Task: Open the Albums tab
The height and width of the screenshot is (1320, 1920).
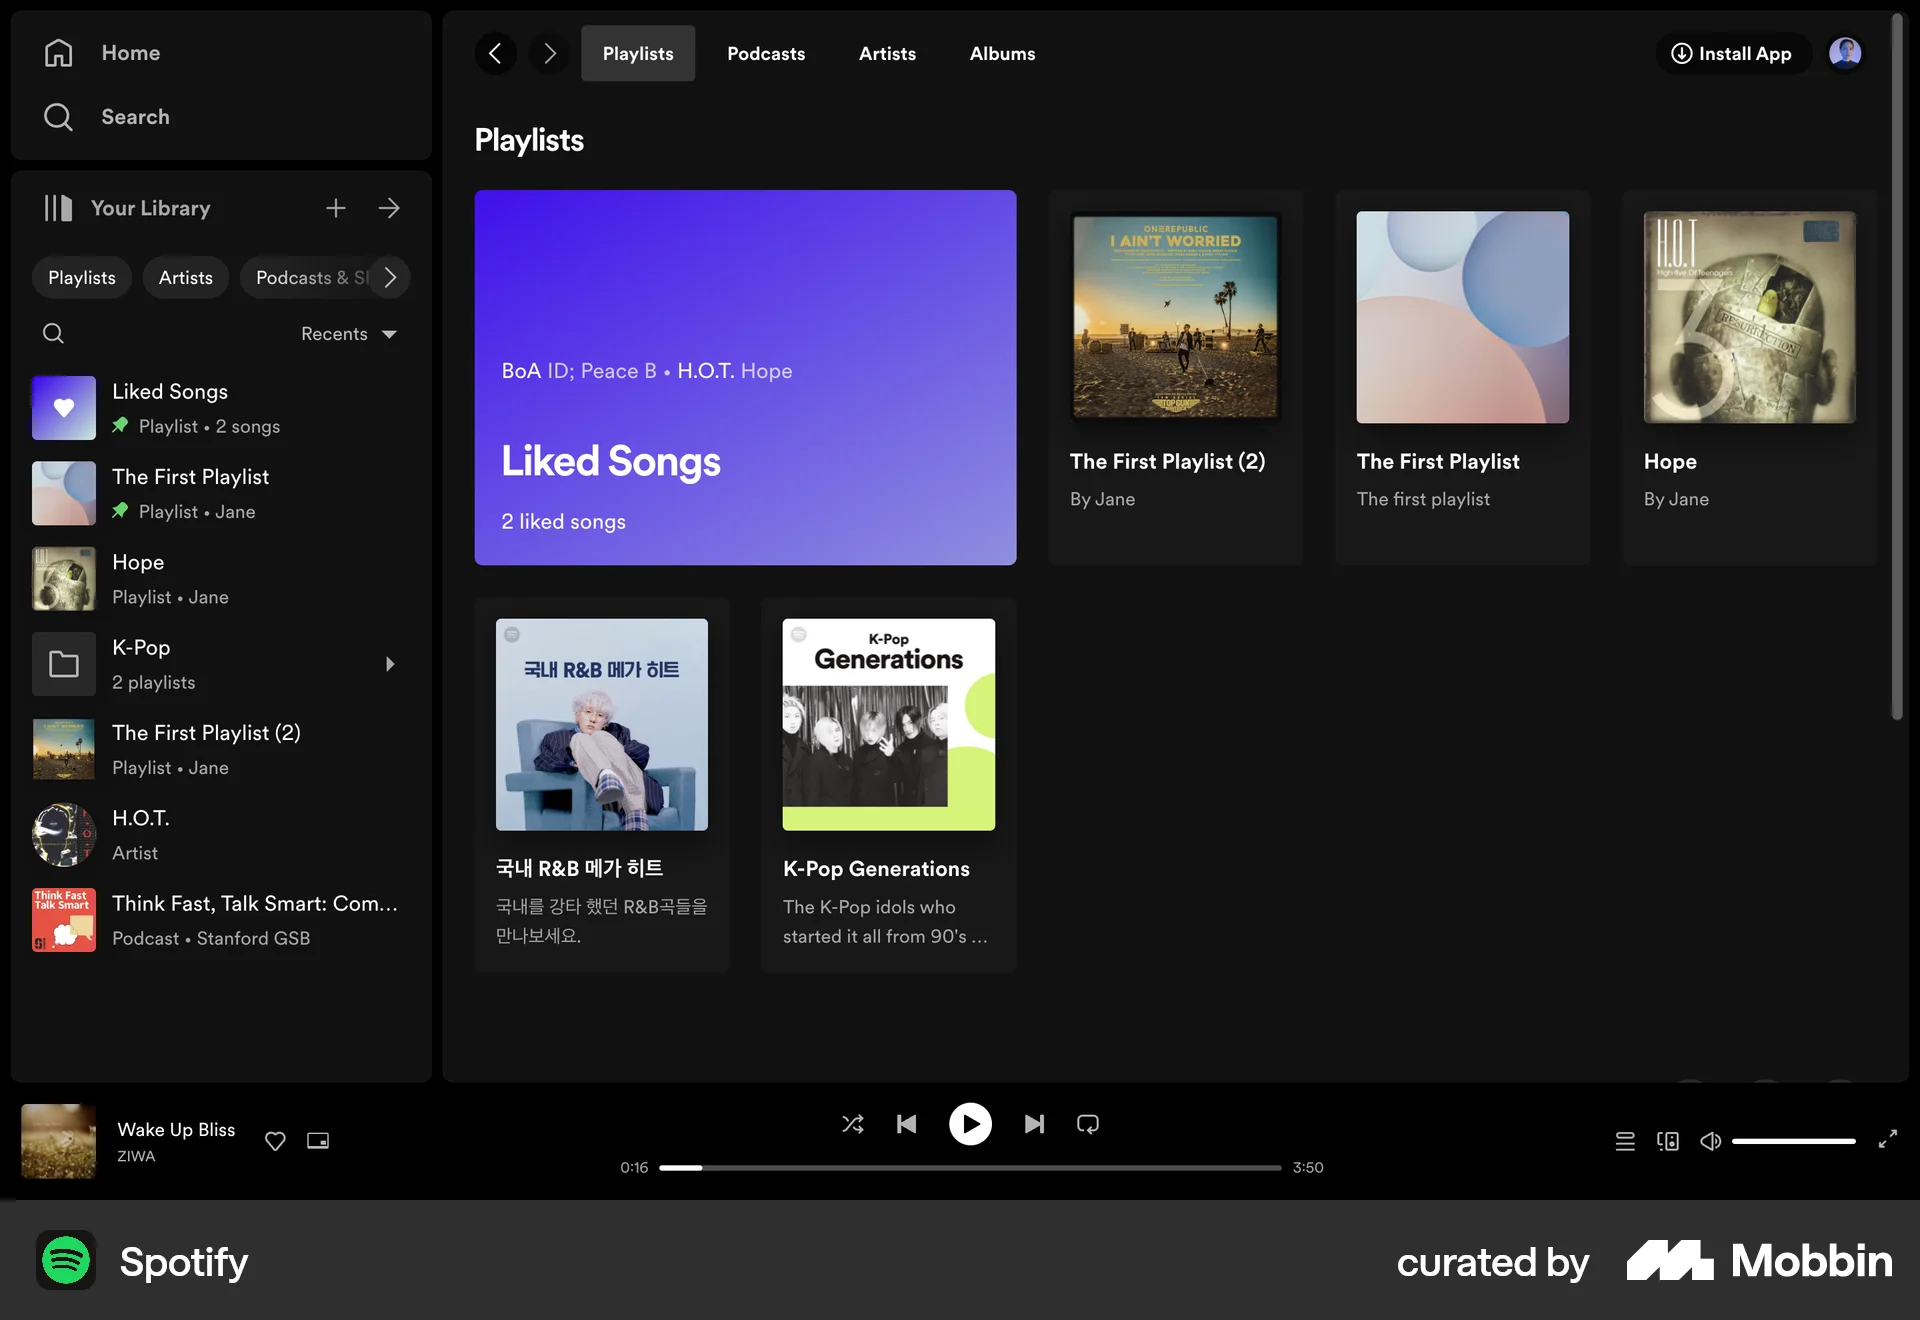Action: pos(1002,53)
